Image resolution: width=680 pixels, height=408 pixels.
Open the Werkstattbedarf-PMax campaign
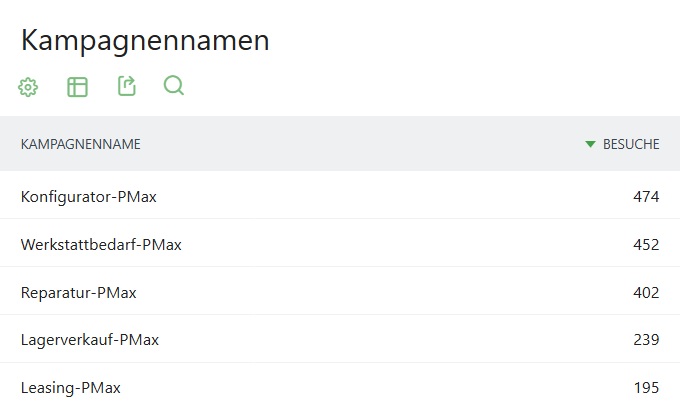[101, 245]
